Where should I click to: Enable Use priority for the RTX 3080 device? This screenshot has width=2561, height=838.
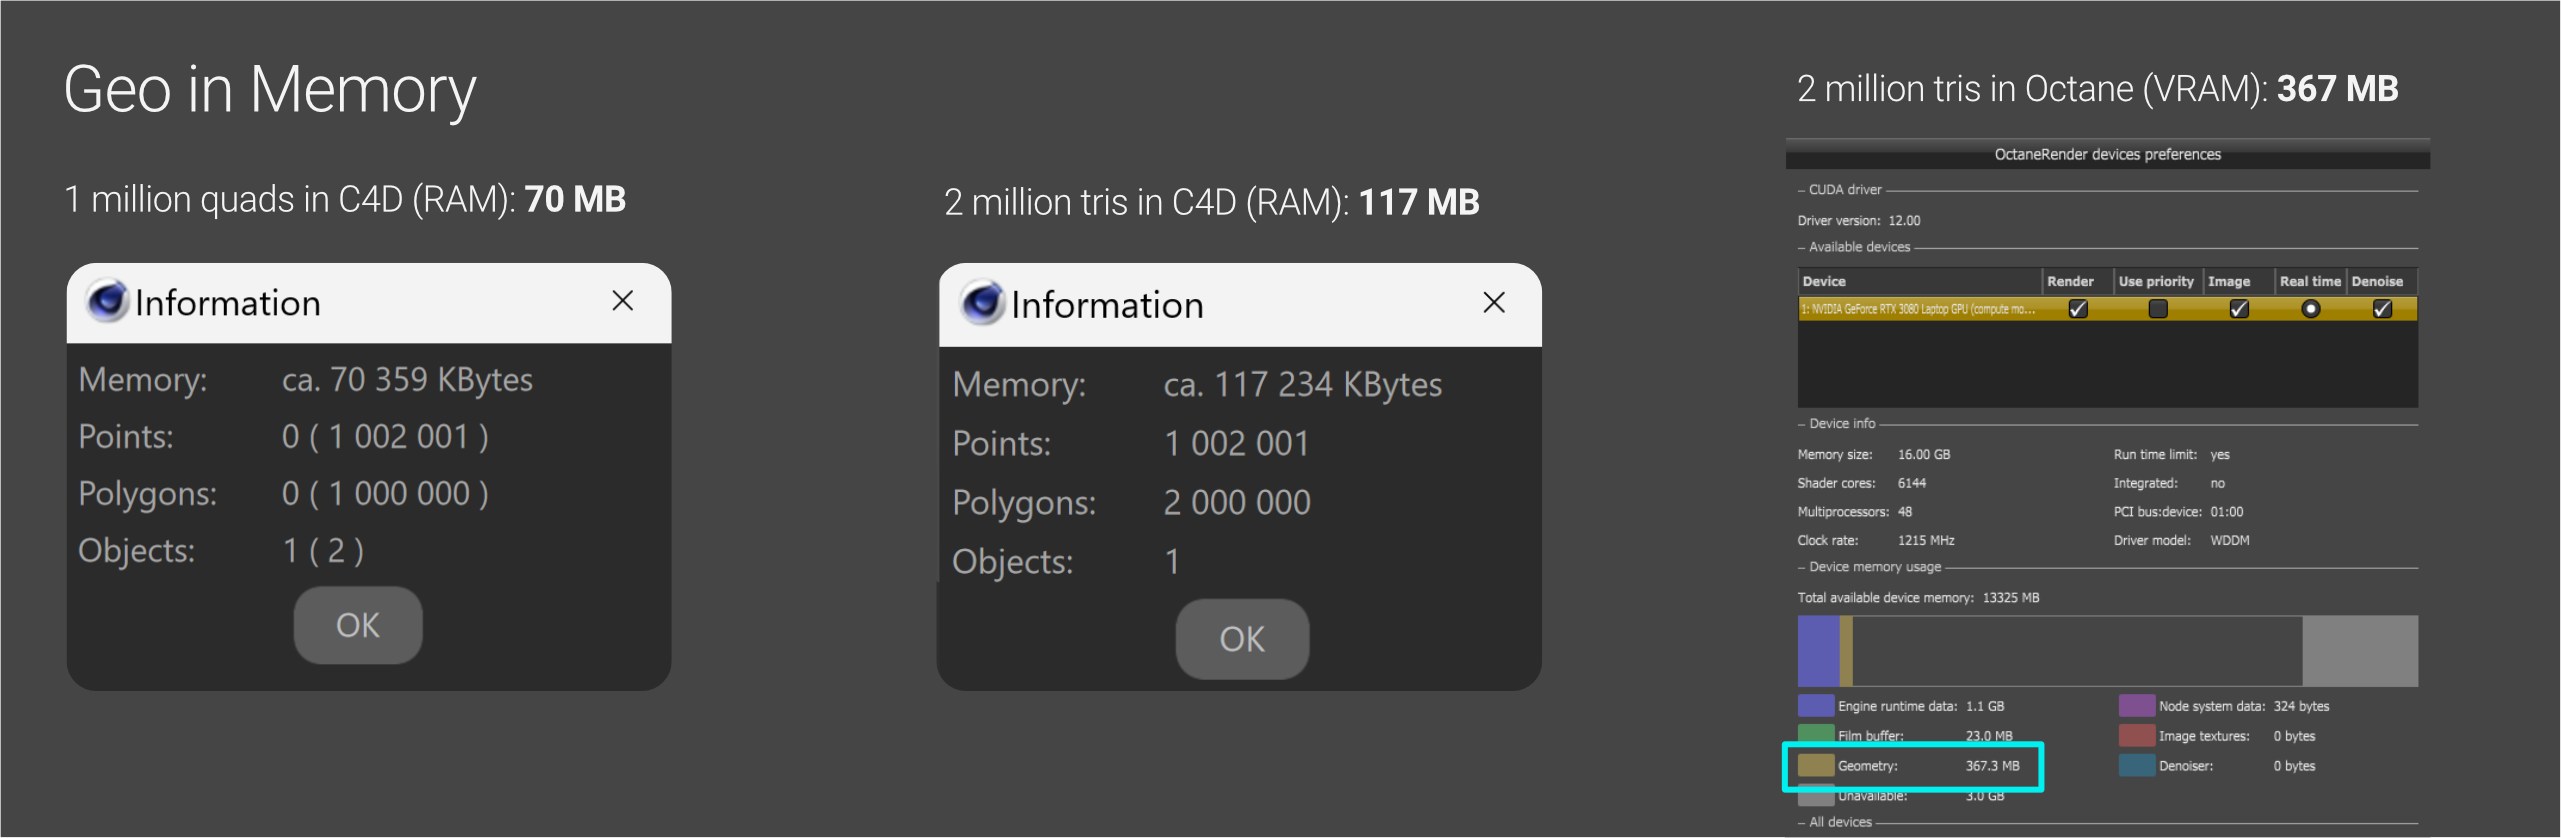coord(2156,310)
